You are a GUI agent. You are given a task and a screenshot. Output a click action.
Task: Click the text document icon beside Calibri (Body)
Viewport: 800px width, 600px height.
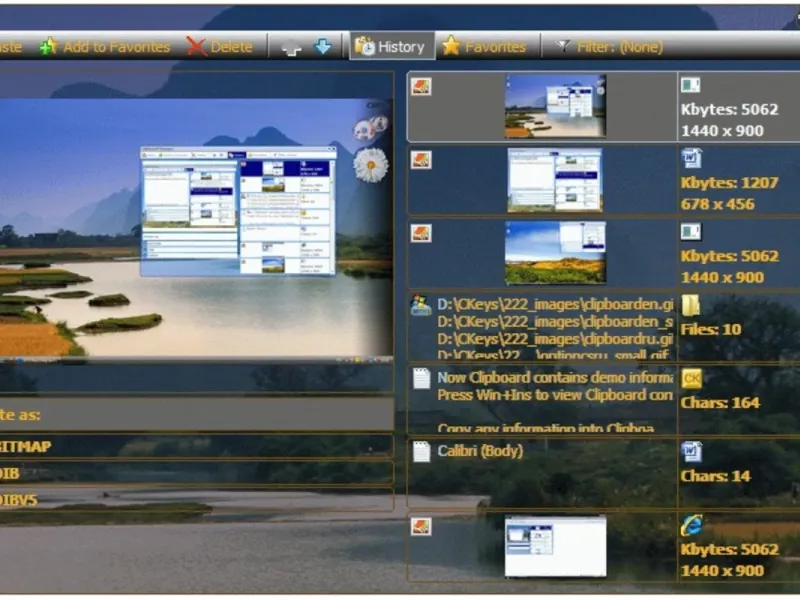click(x=421, y=452)
